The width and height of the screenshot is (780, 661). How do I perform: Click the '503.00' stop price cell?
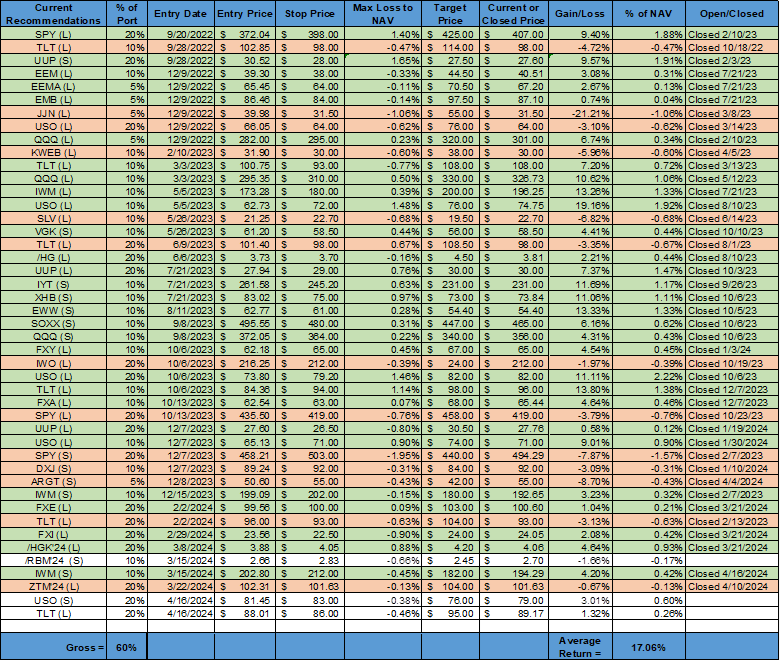(x=309, y=456)
